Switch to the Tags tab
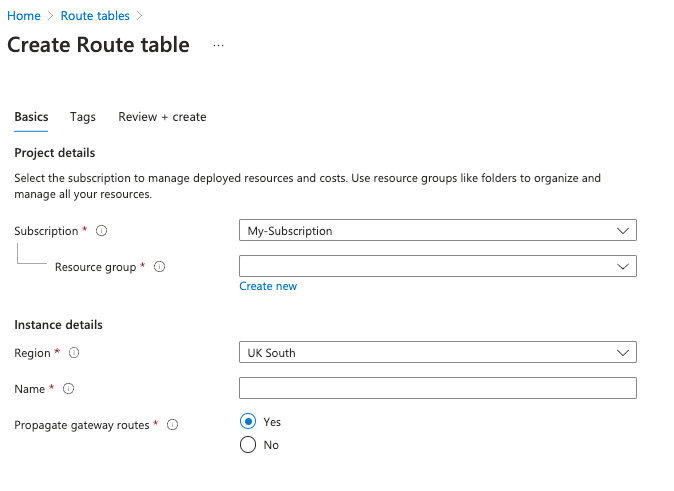Image resolution: width=674 pixels, height=491 pixels. coord(83,117)
